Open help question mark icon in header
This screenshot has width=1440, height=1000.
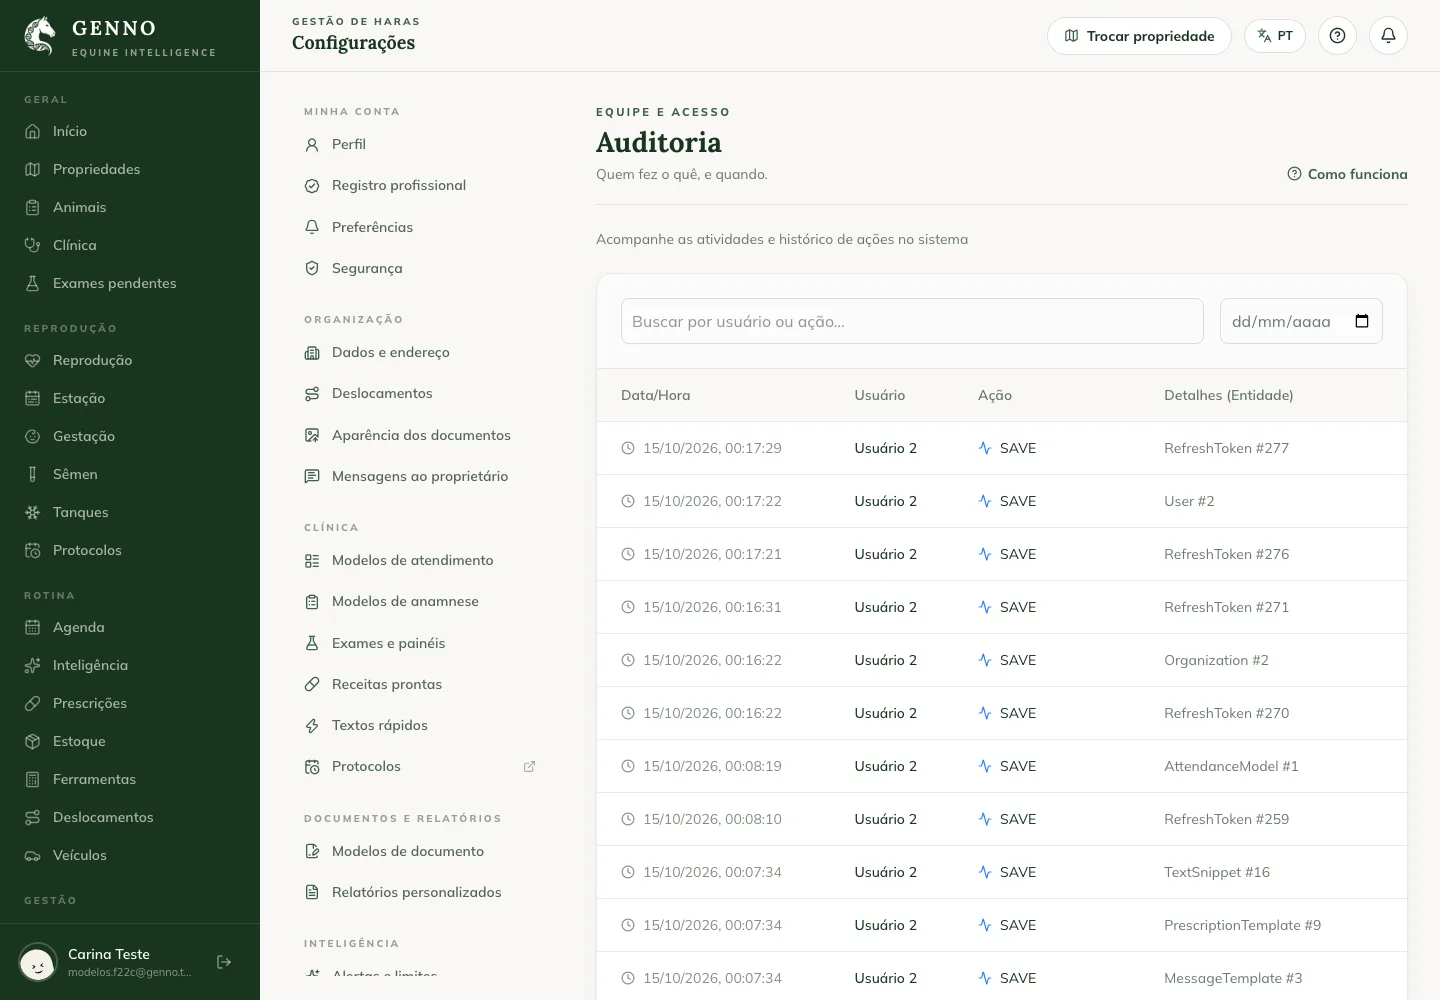(x=1337, y=36)
